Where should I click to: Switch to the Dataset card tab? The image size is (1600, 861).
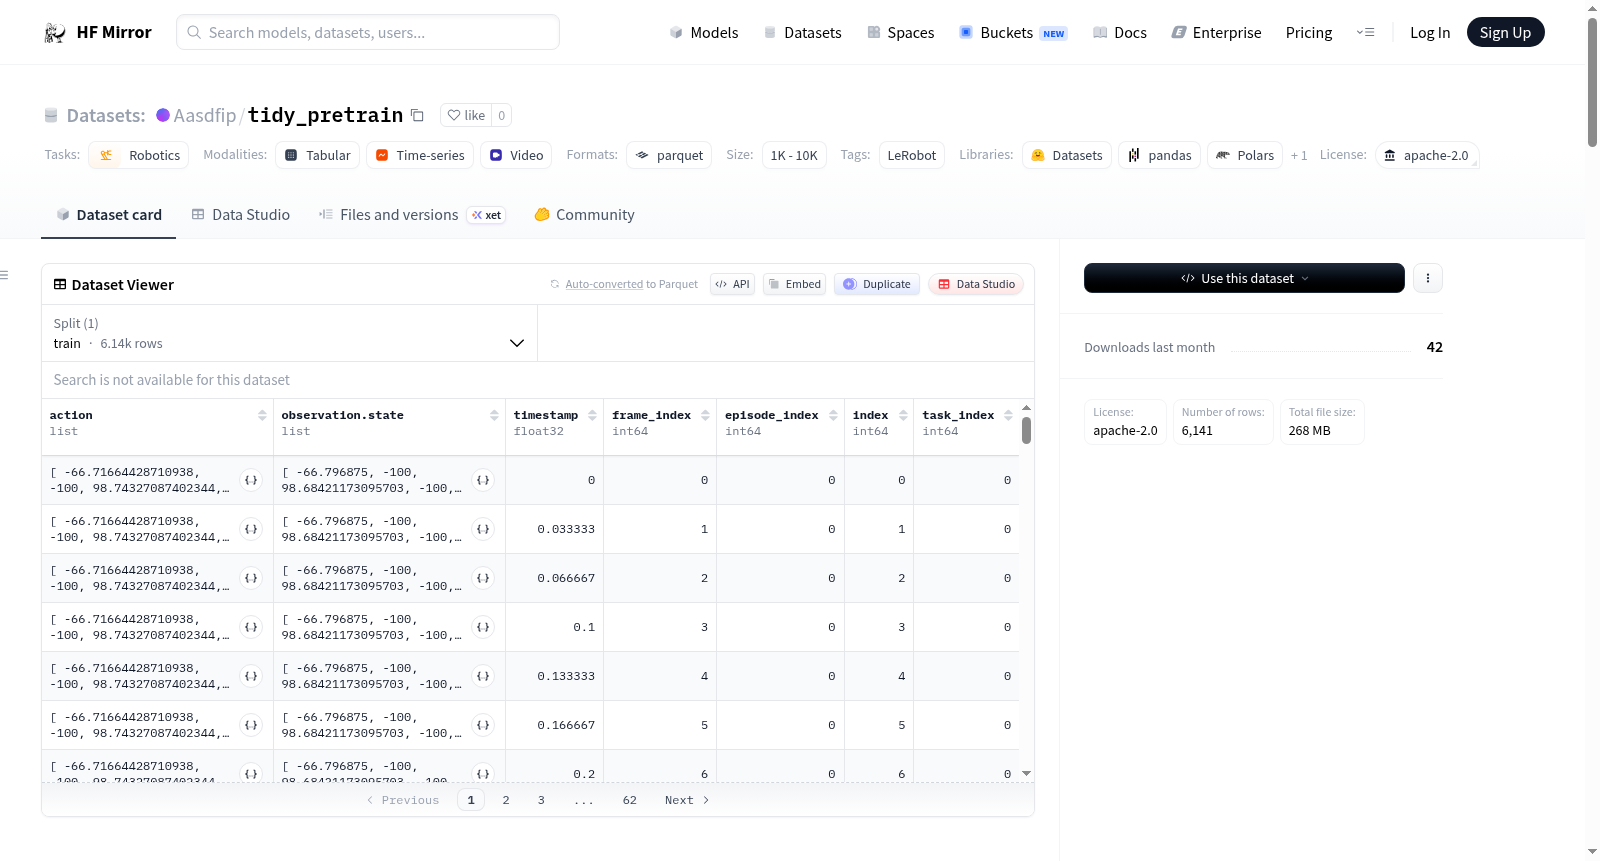pyautogui.click(x=108, y=214)
